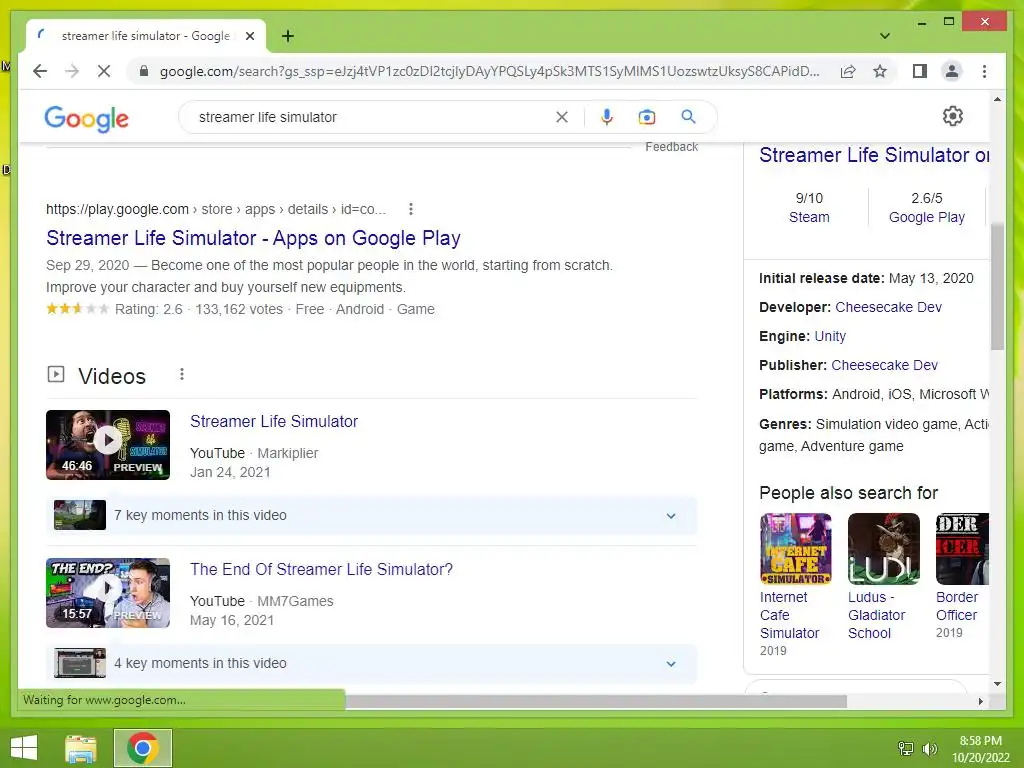
Task: Open Internet Cafe Simulator thumbnail
Action: 795,549
